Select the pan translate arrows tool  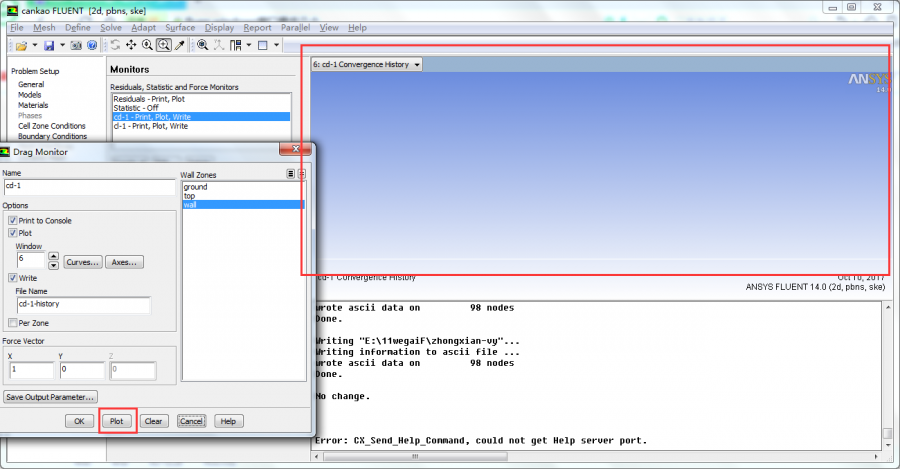[x=131, y=45]
